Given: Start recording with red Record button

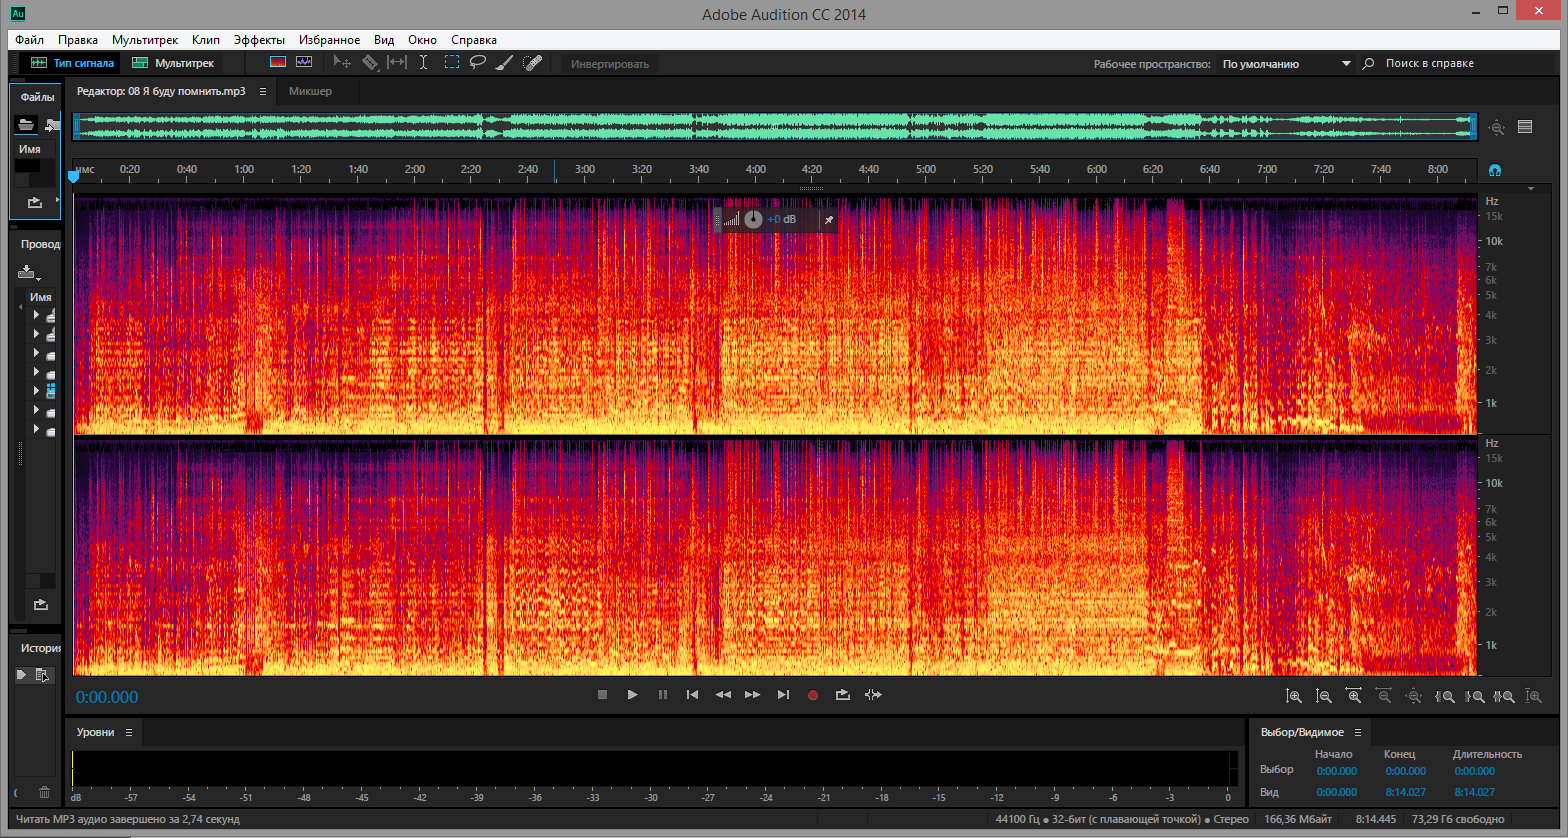Looking at the screenshot, I should [813, 695].
